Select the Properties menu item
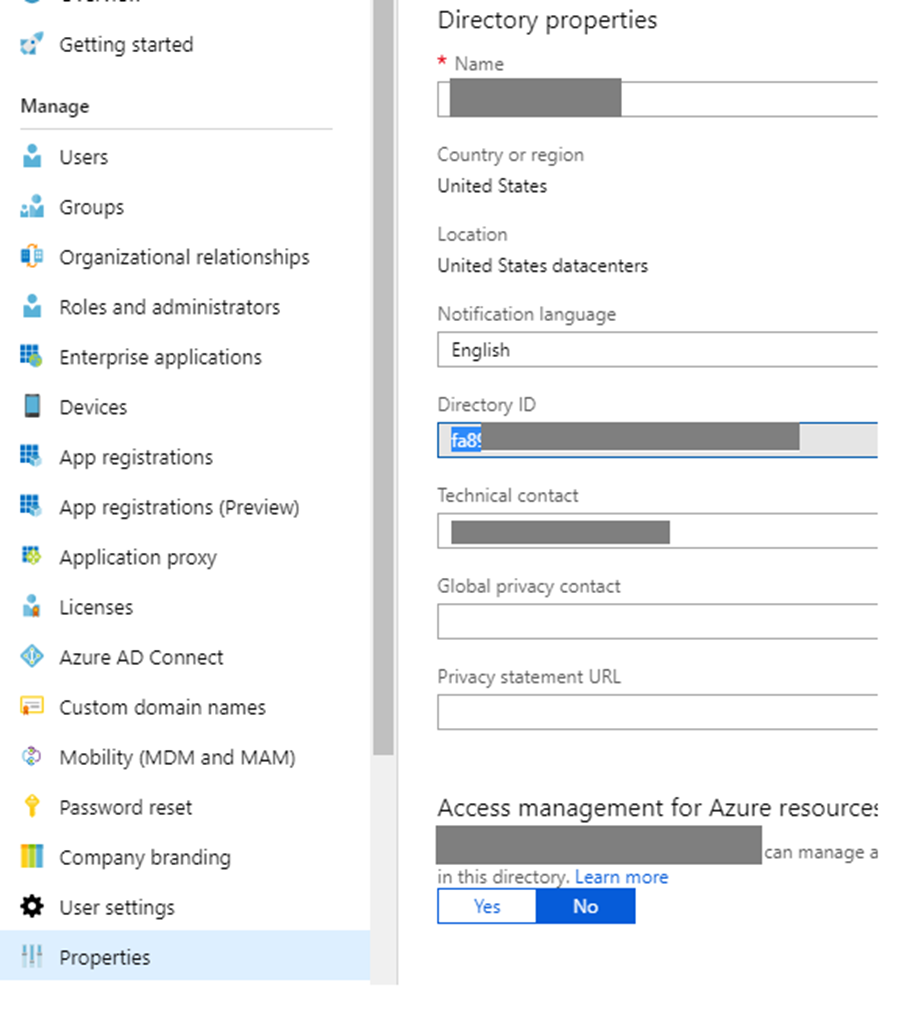The width and height of the screenshot is (898, 1024). point(185,956)
